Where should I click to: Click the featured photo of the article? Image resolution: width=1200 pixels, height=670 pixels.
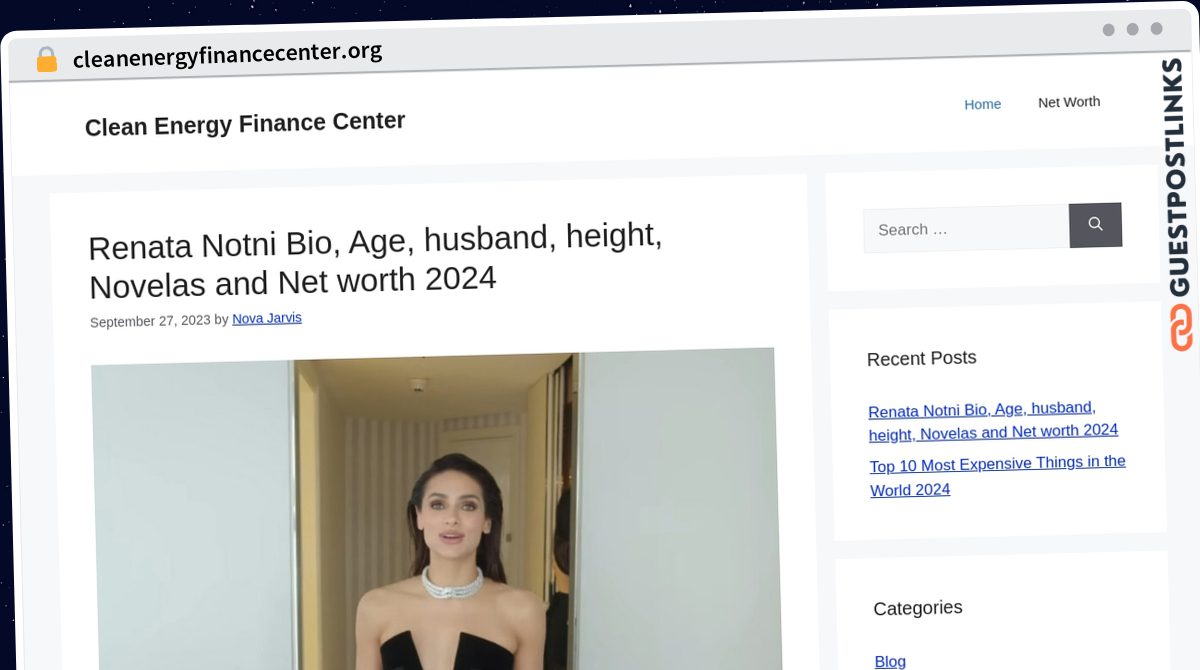tap(435, 510)
